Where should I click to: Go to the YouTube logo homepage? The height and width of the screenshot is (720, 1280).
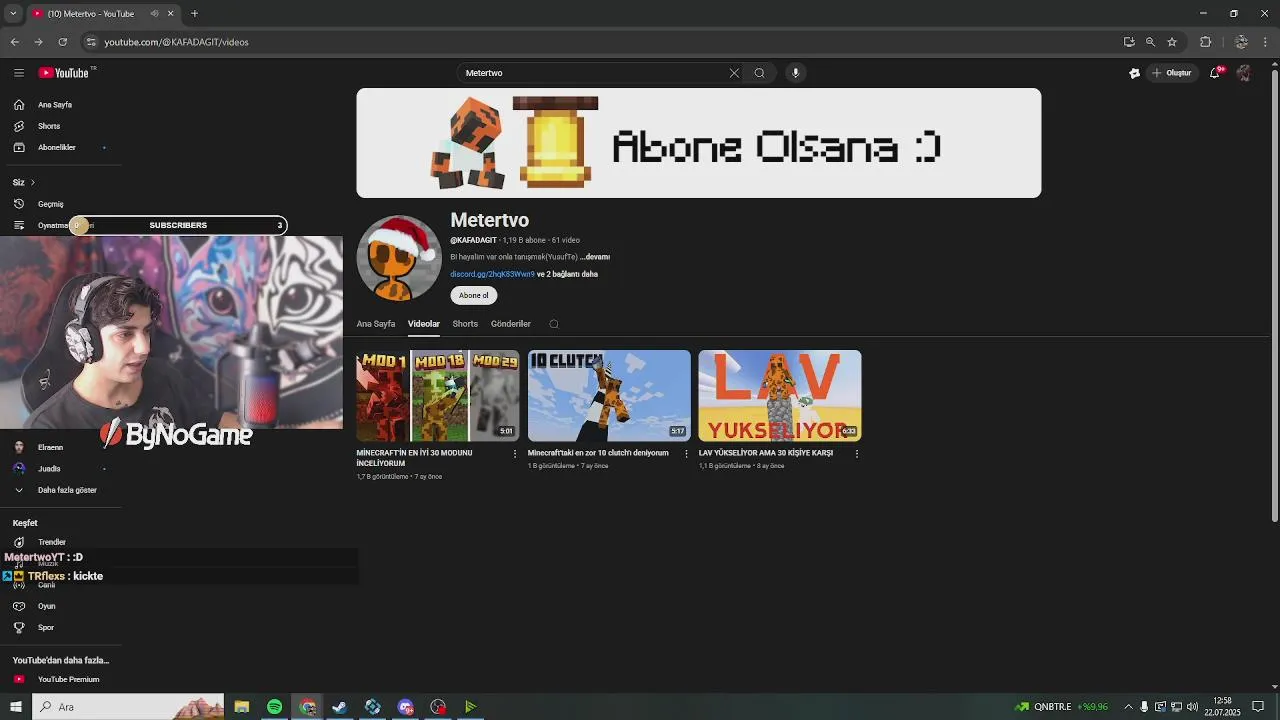[x=66, y=73]
